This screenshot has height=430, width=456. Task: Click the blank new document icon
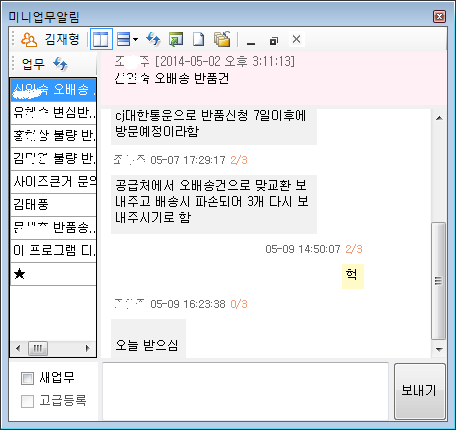click(x=199, y=39)
